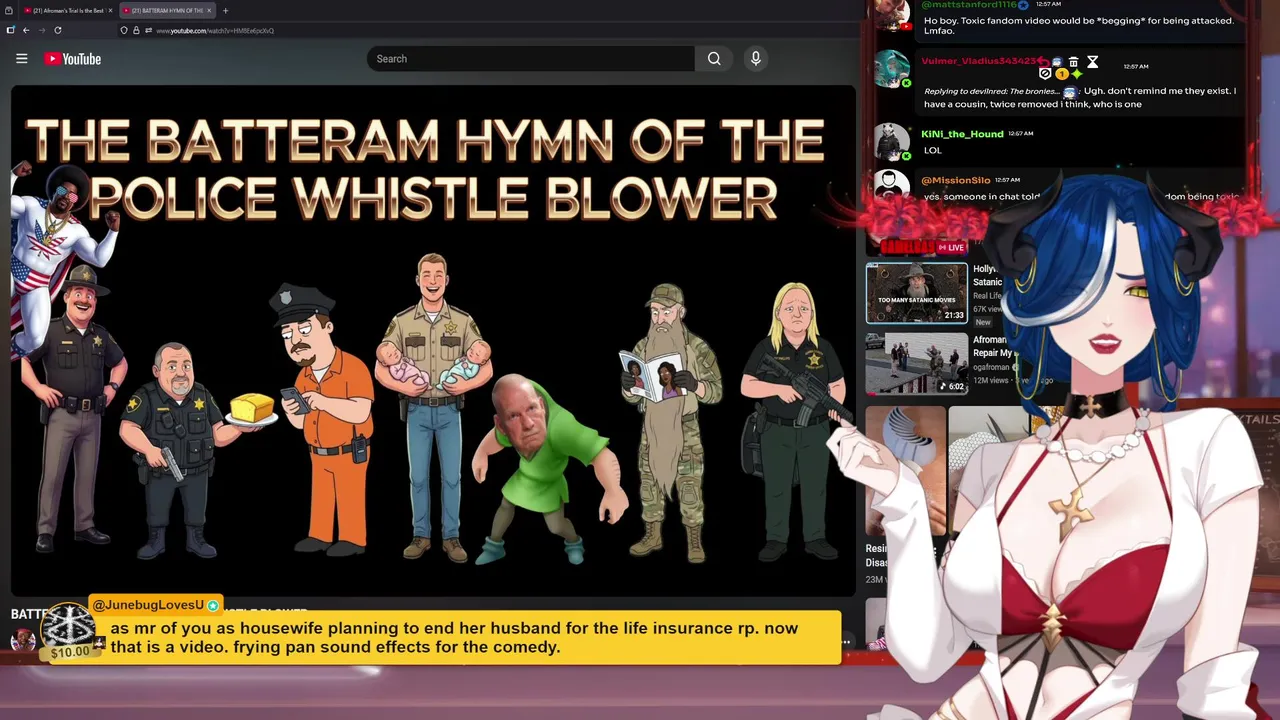Screen dimensions: 1280x720
Task: Click the Batteram Hymn video player
Action: pos(433,340)
